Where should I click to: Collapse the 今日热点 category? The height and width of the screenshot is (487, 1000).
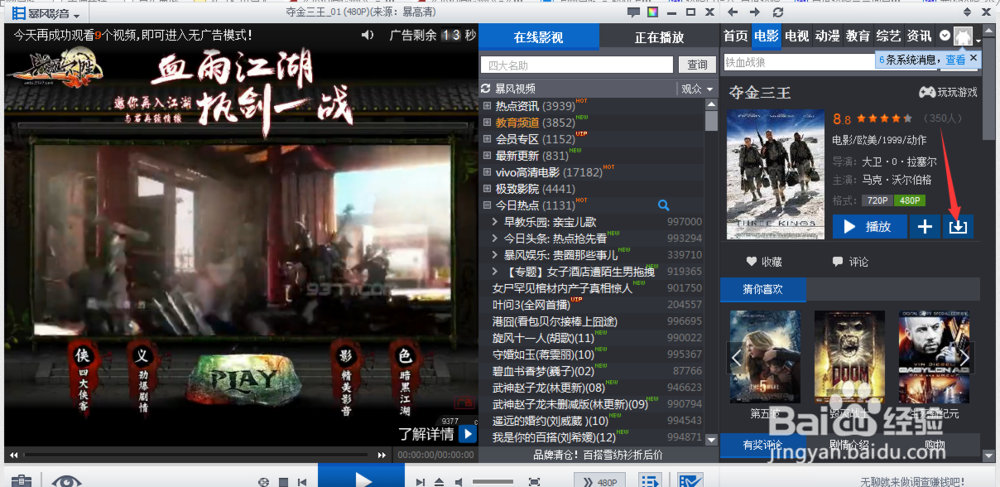(x=487, y=205)
